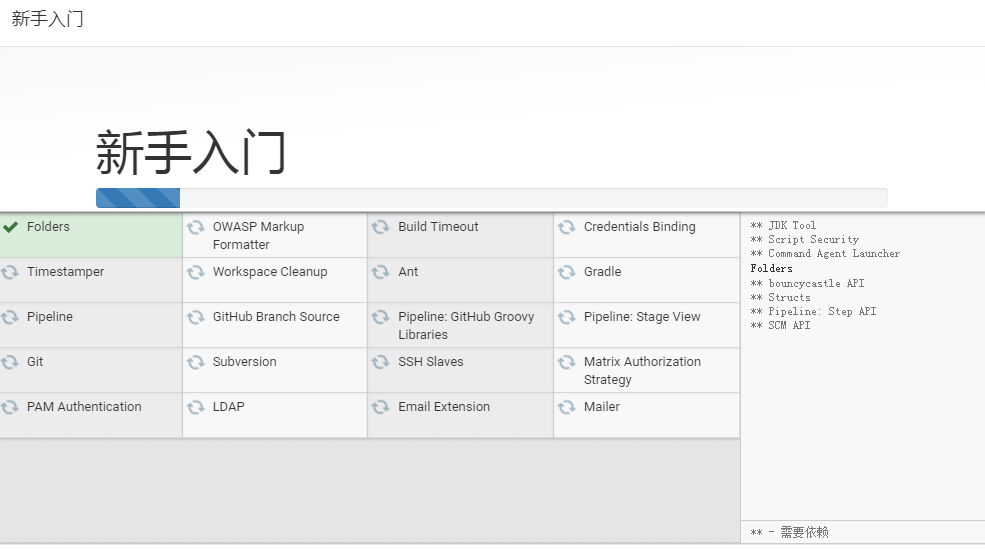Screen dimensions: 985x553
Task: Click the pending sync icon beside Timestamper
Action: pos(9,272)
